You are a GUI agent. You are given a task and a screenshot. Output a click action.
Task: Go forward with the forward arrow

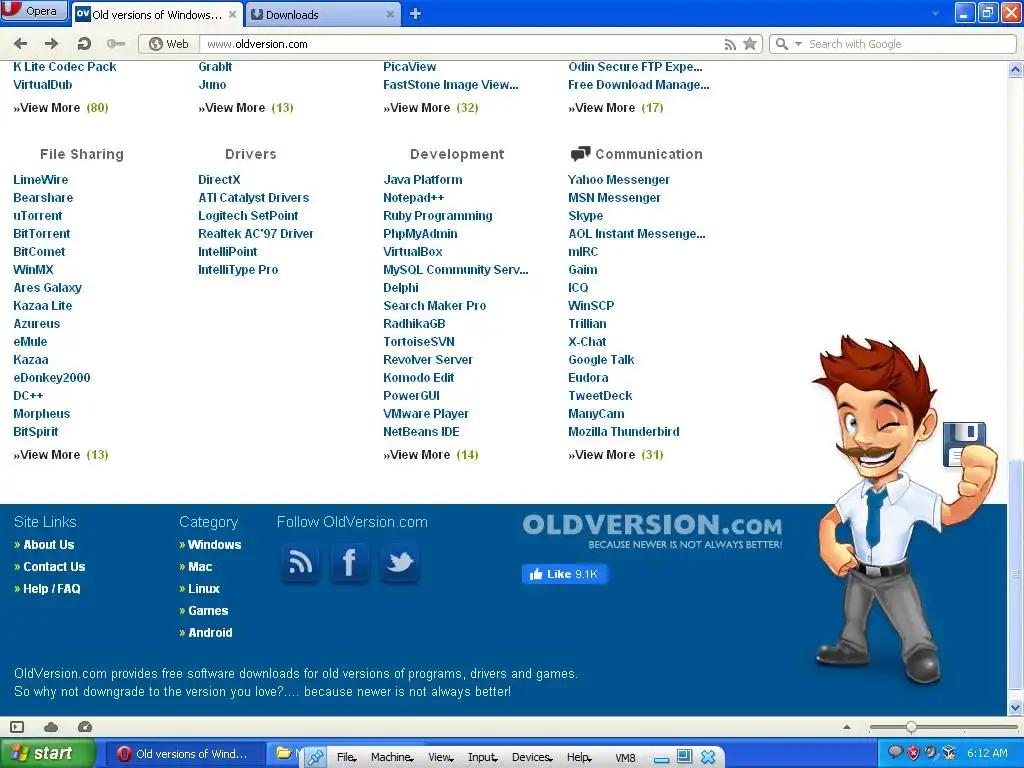click(52, 44)
